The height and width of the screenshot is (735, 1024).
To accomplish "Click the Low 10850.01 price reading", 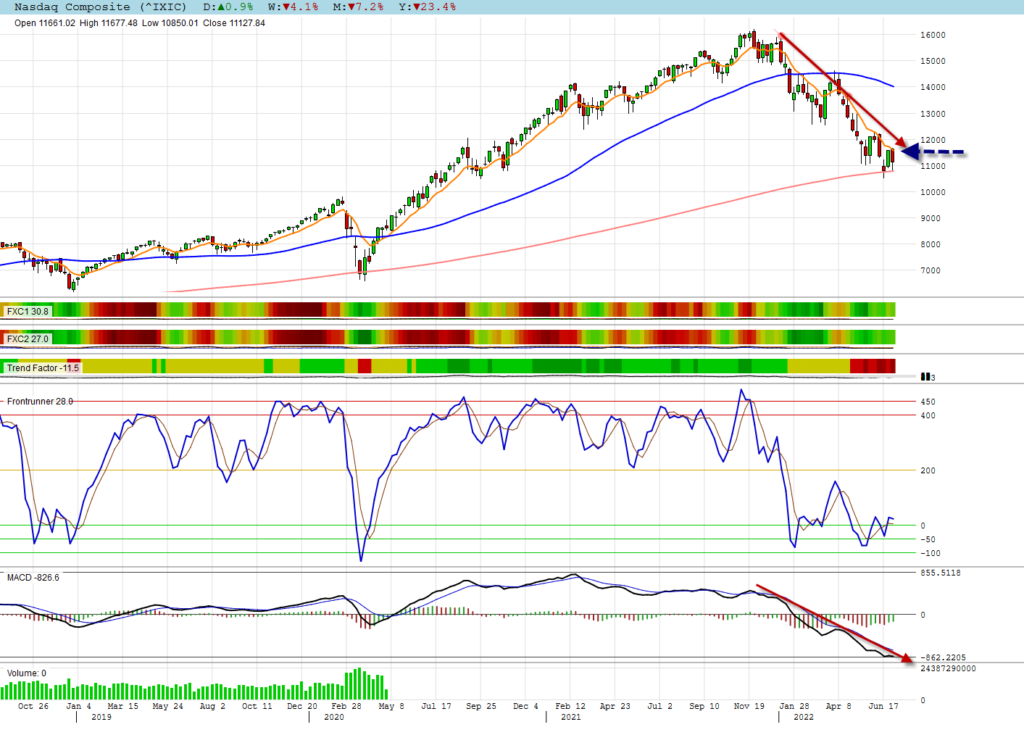I will pos(170,23).
